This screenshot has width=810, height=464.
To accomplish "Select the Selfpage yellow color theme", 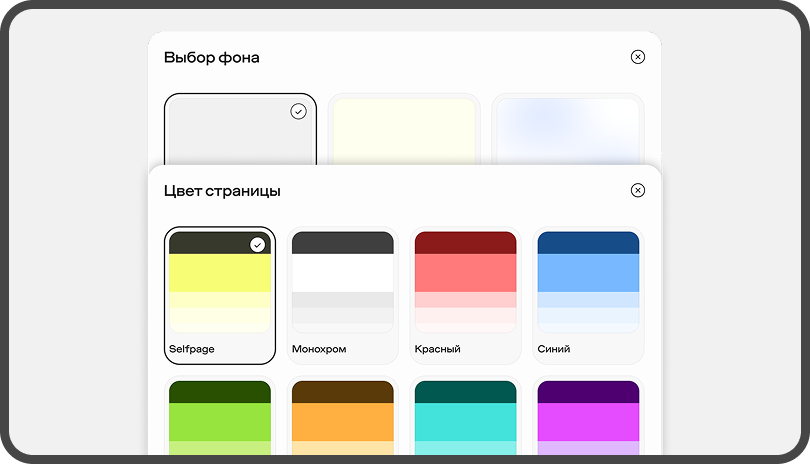I will 220,295.
